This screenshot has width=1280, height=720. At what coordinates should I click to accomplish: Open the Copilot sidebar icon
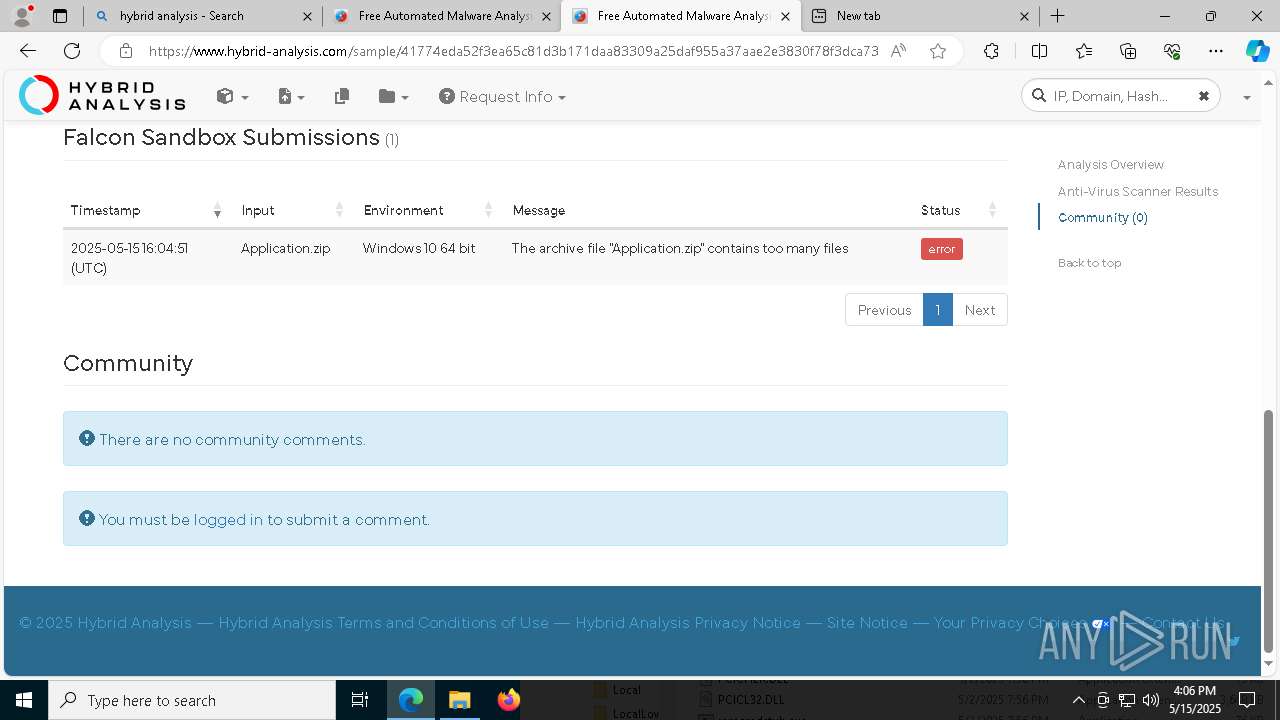pyautogui.click(x=1257, y=51)
